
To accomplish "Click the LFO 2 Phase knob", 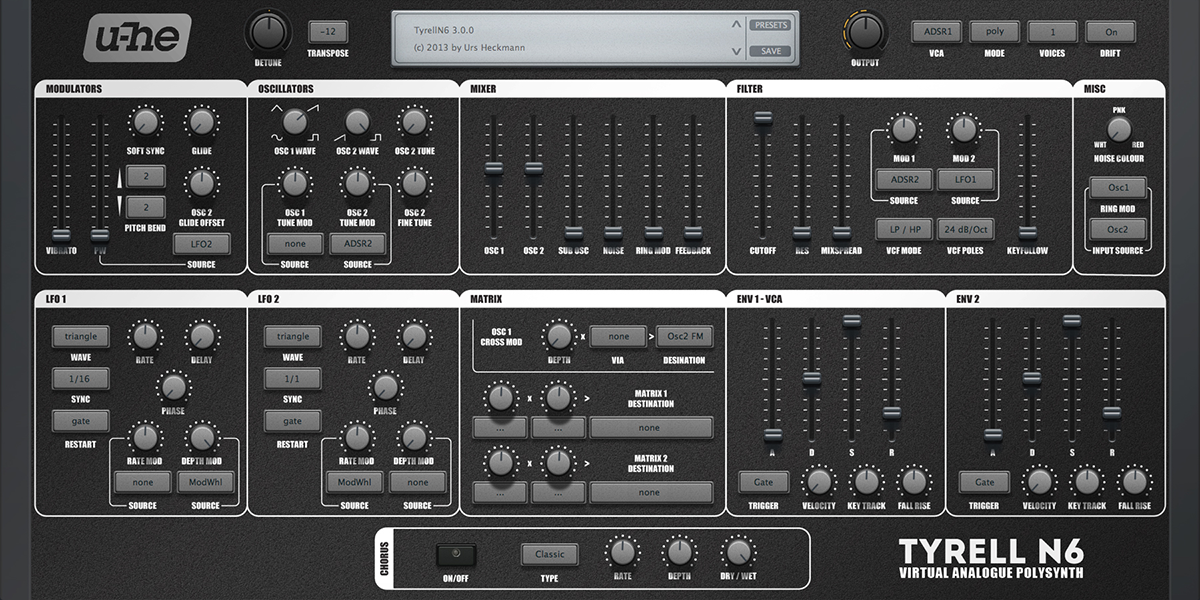I will 385,387.
